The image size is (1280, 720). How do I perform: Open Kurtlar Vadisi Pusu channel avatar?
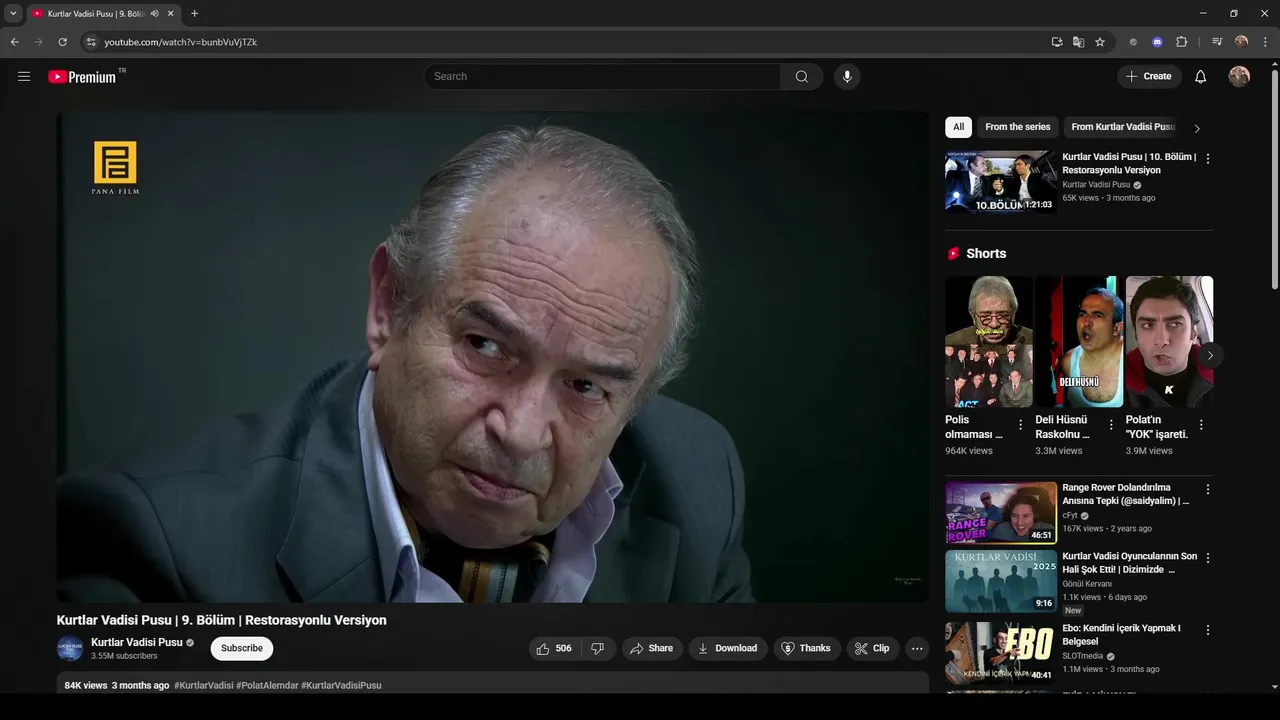click(x=70, y=648)
